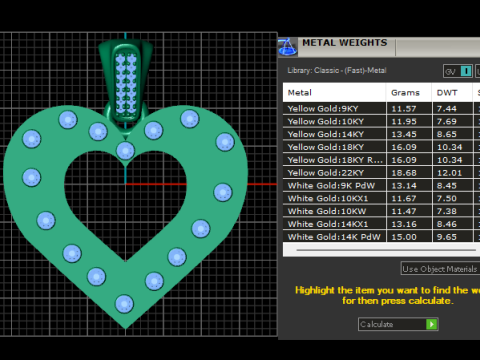Select the pendant bail in viewport

126,80
